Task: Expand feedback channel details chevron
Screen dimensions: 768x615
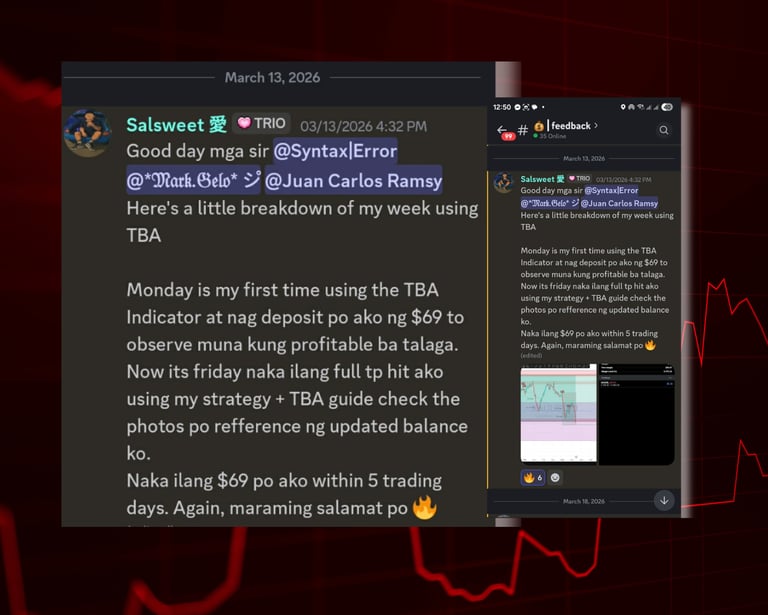Action: point(596,125)
